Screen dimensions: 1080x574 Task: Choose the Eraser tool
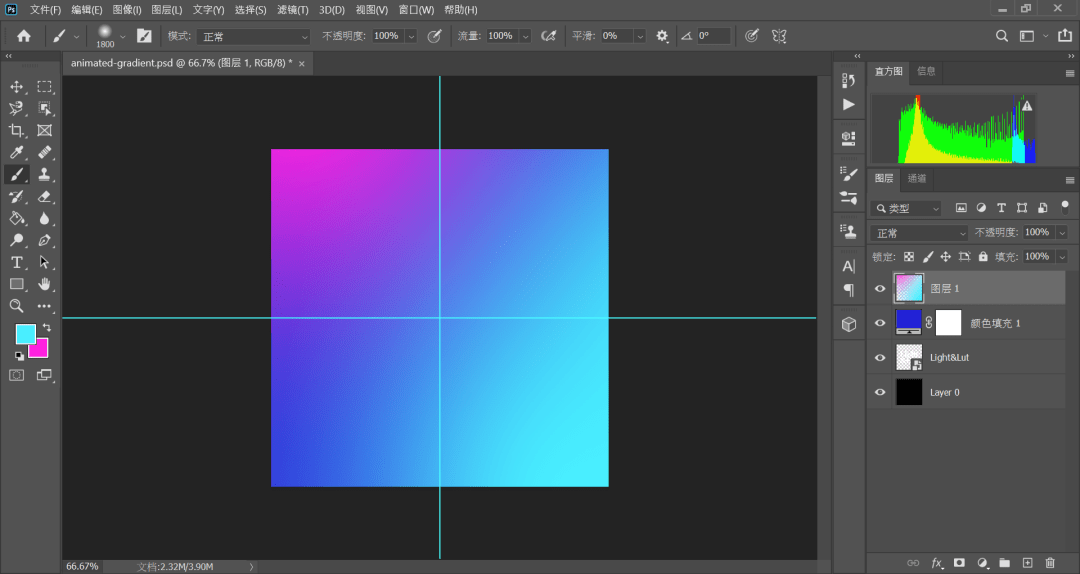click(45, 196)
